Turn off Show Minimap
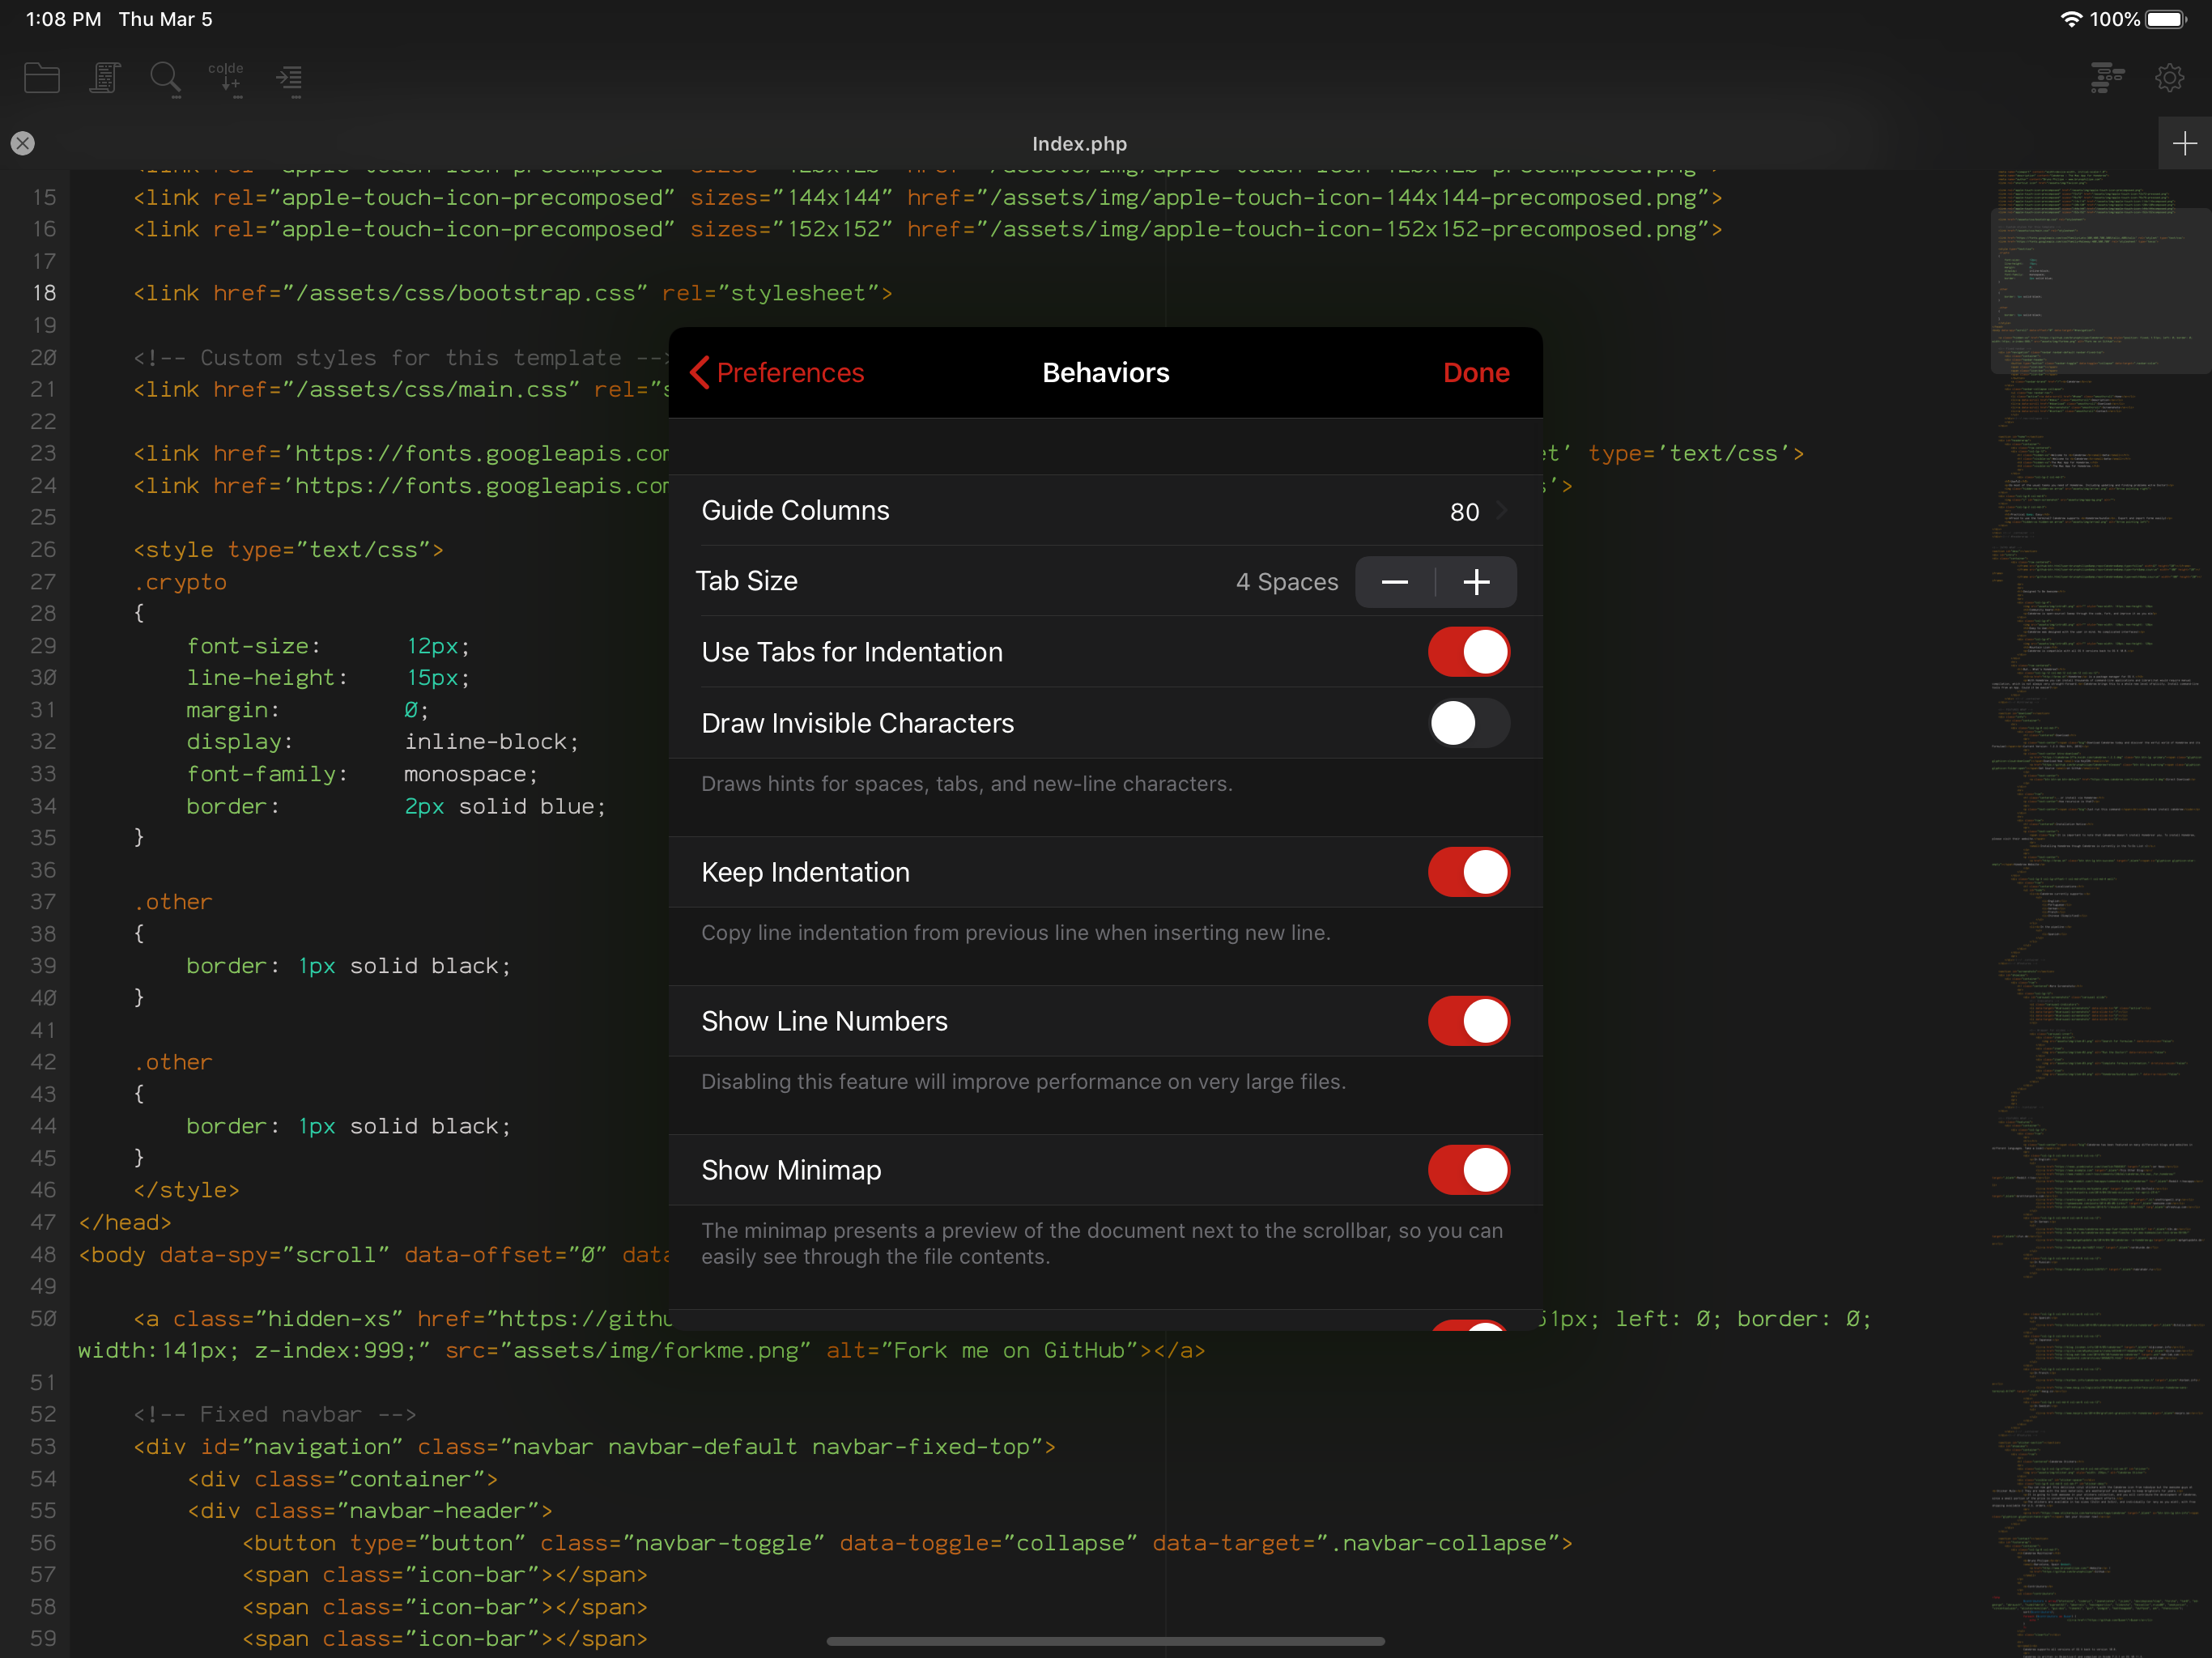 click(1467, 1170)
